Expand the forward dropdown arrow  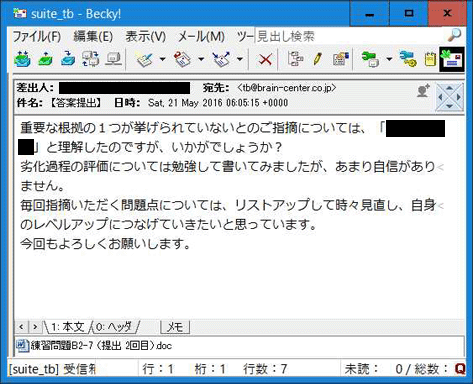240,59
